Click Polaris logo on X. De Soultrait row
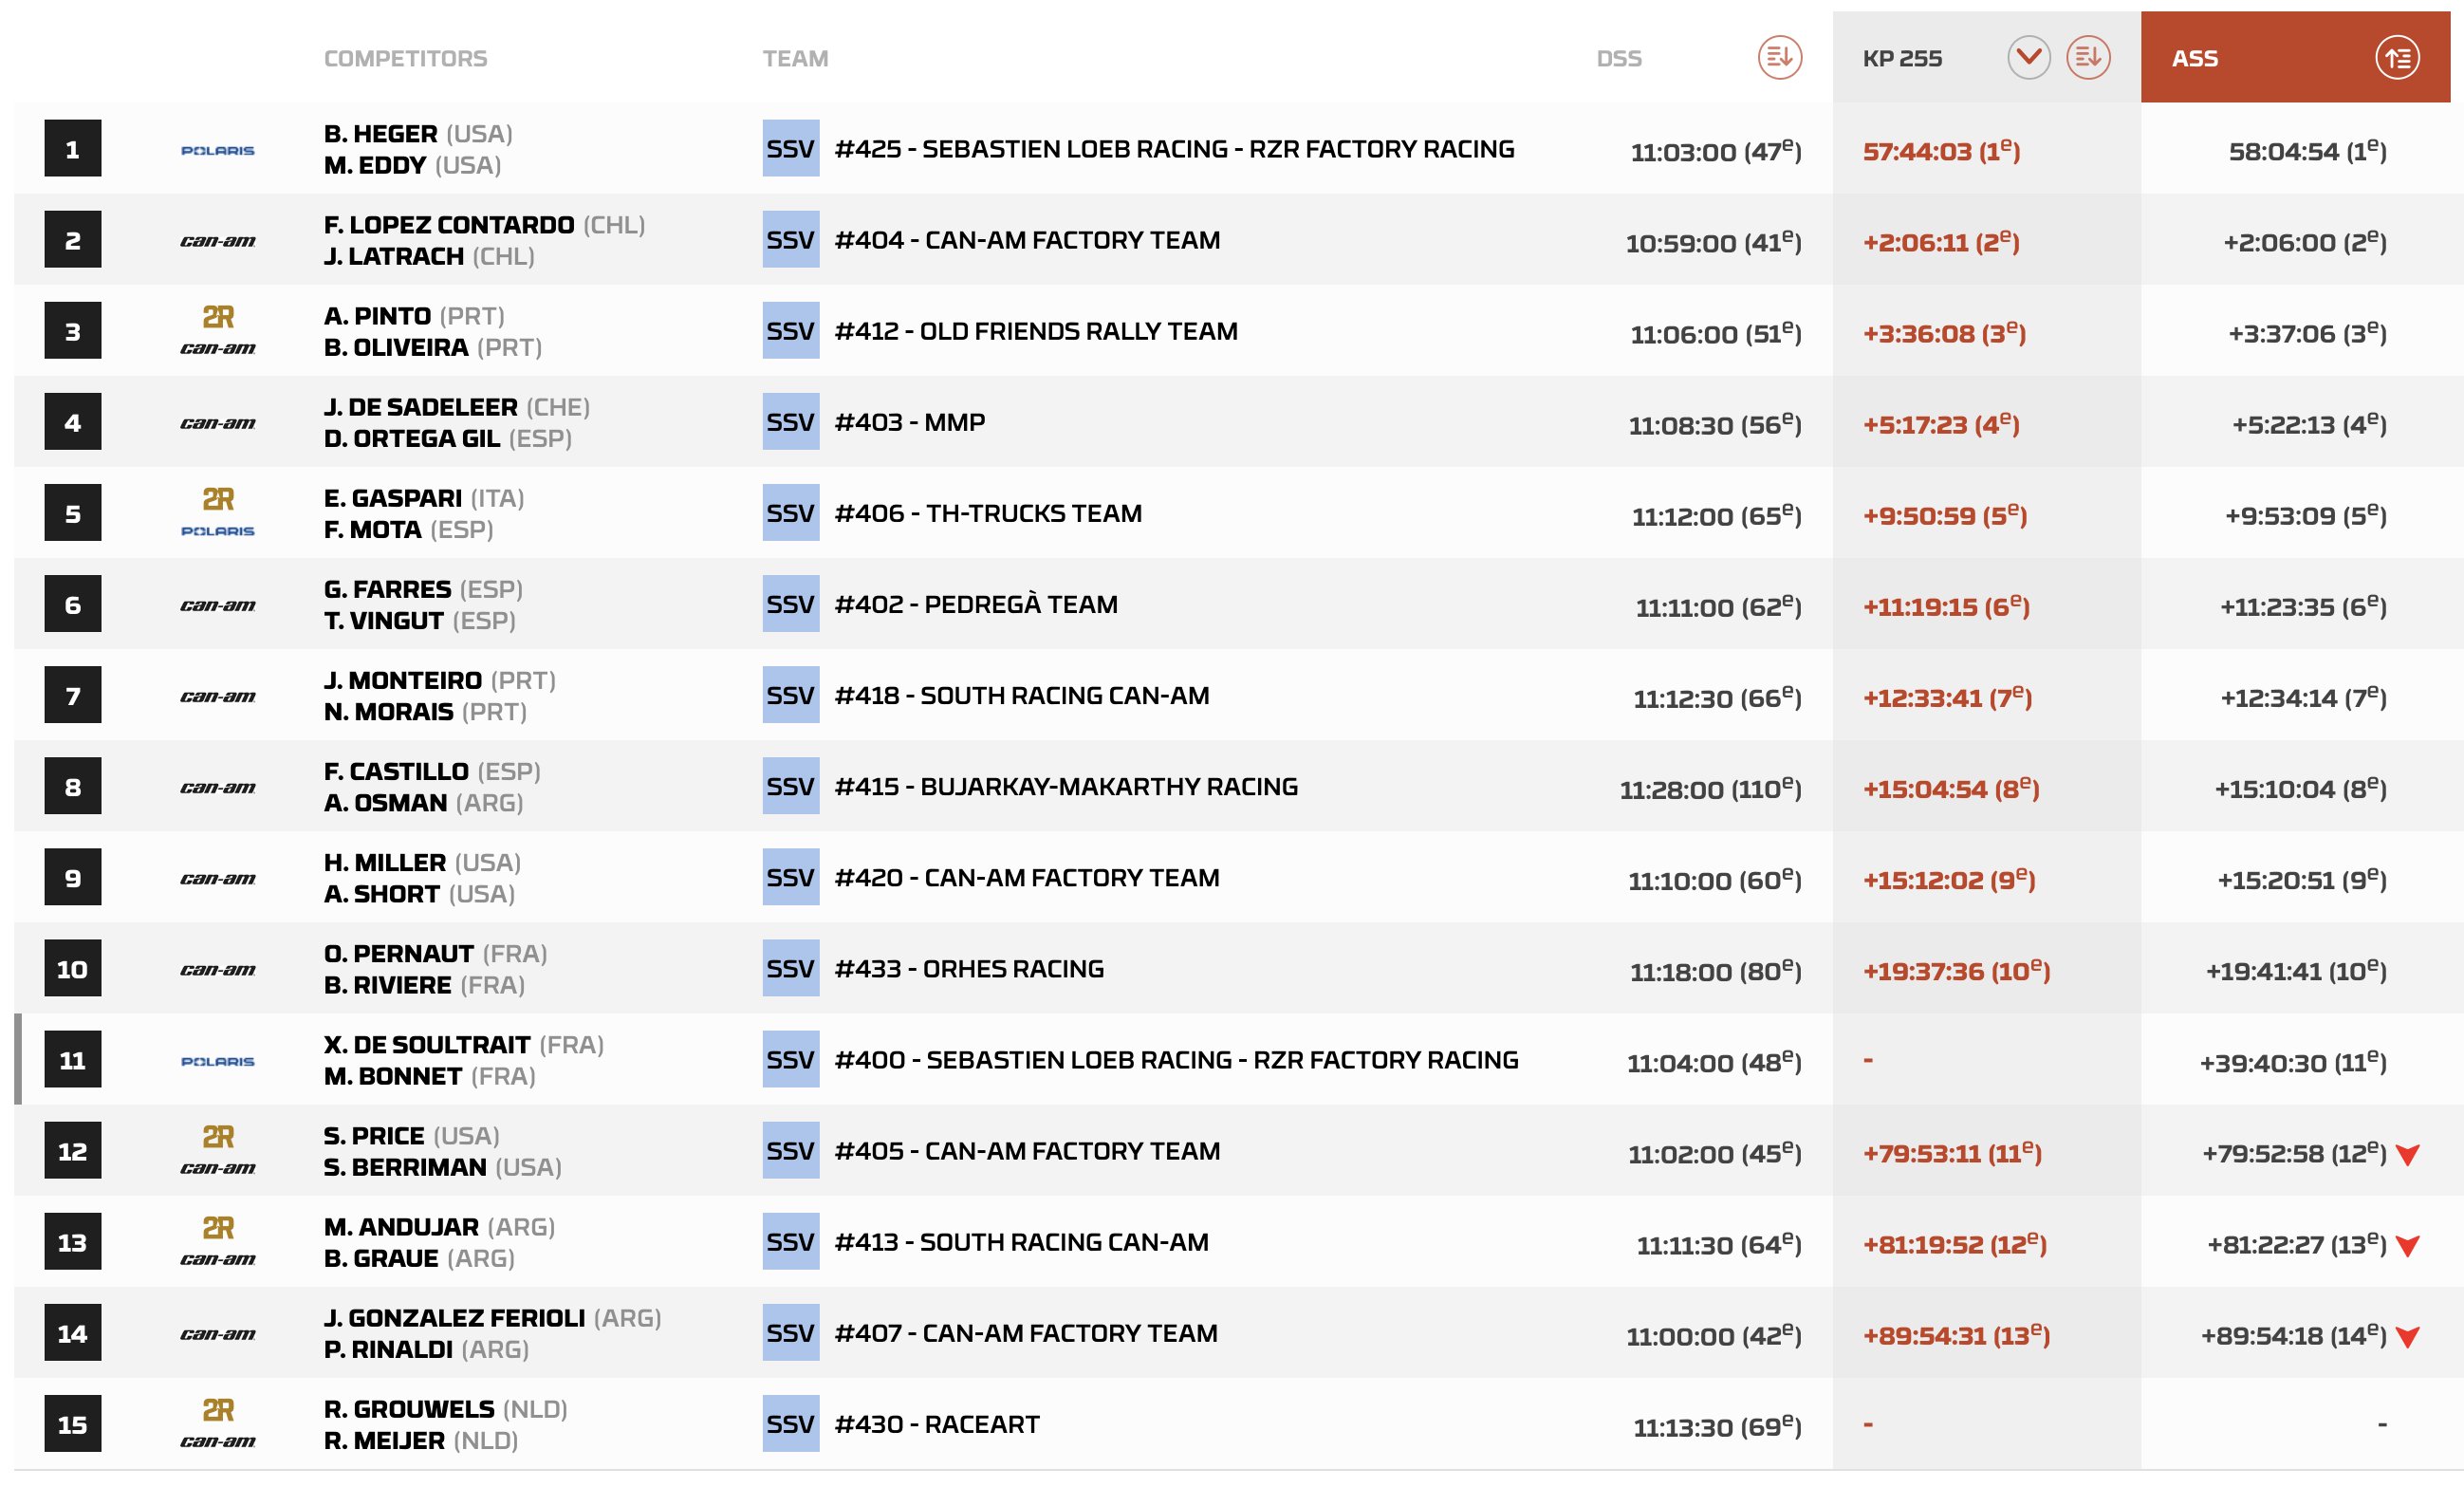The image size is (2464, 1487). pos(217,1061)
